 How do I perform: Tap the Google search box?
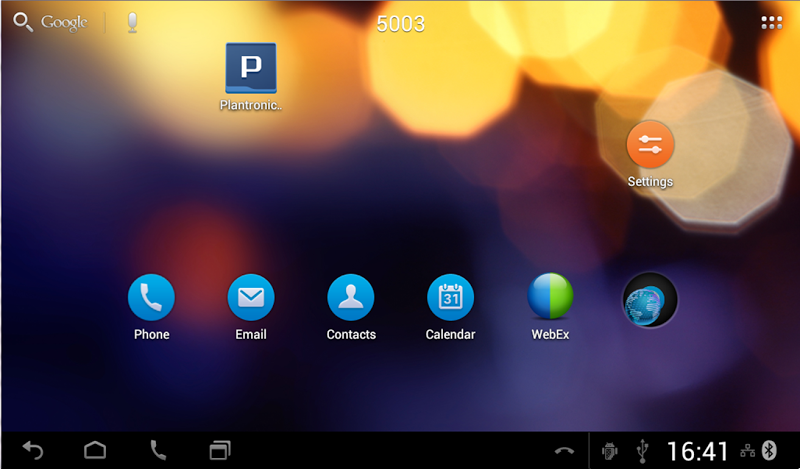point(52,22)
